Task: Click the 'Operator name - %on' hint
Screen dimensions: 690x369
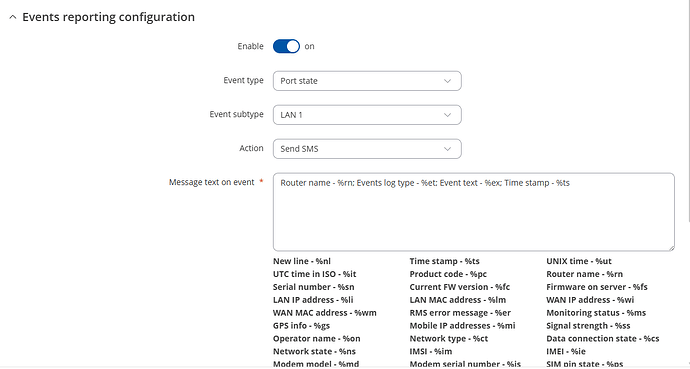Action: (316, 339)
